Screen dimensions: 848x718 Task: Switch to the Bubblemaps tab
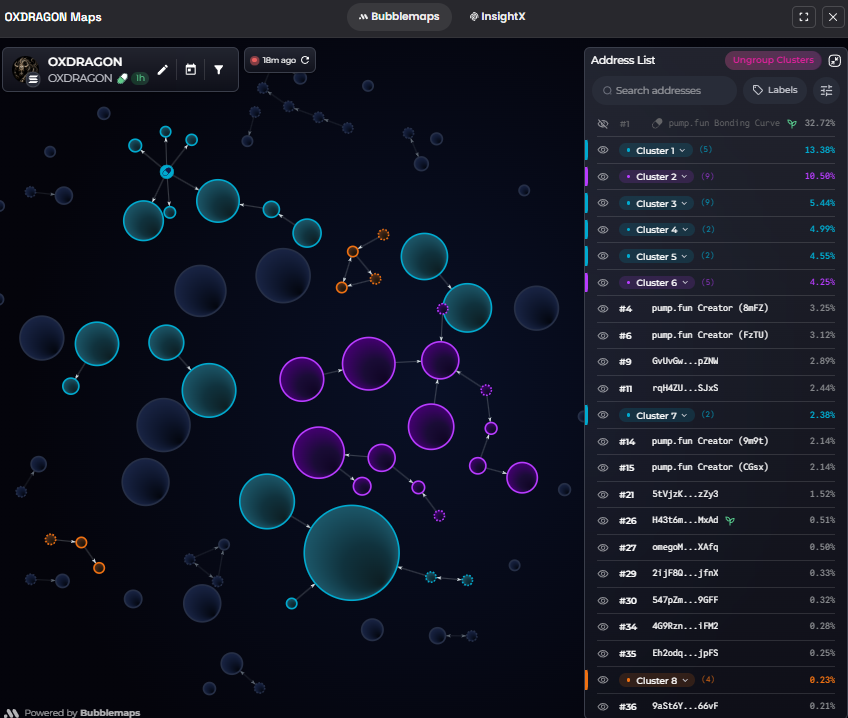(399, 17)
